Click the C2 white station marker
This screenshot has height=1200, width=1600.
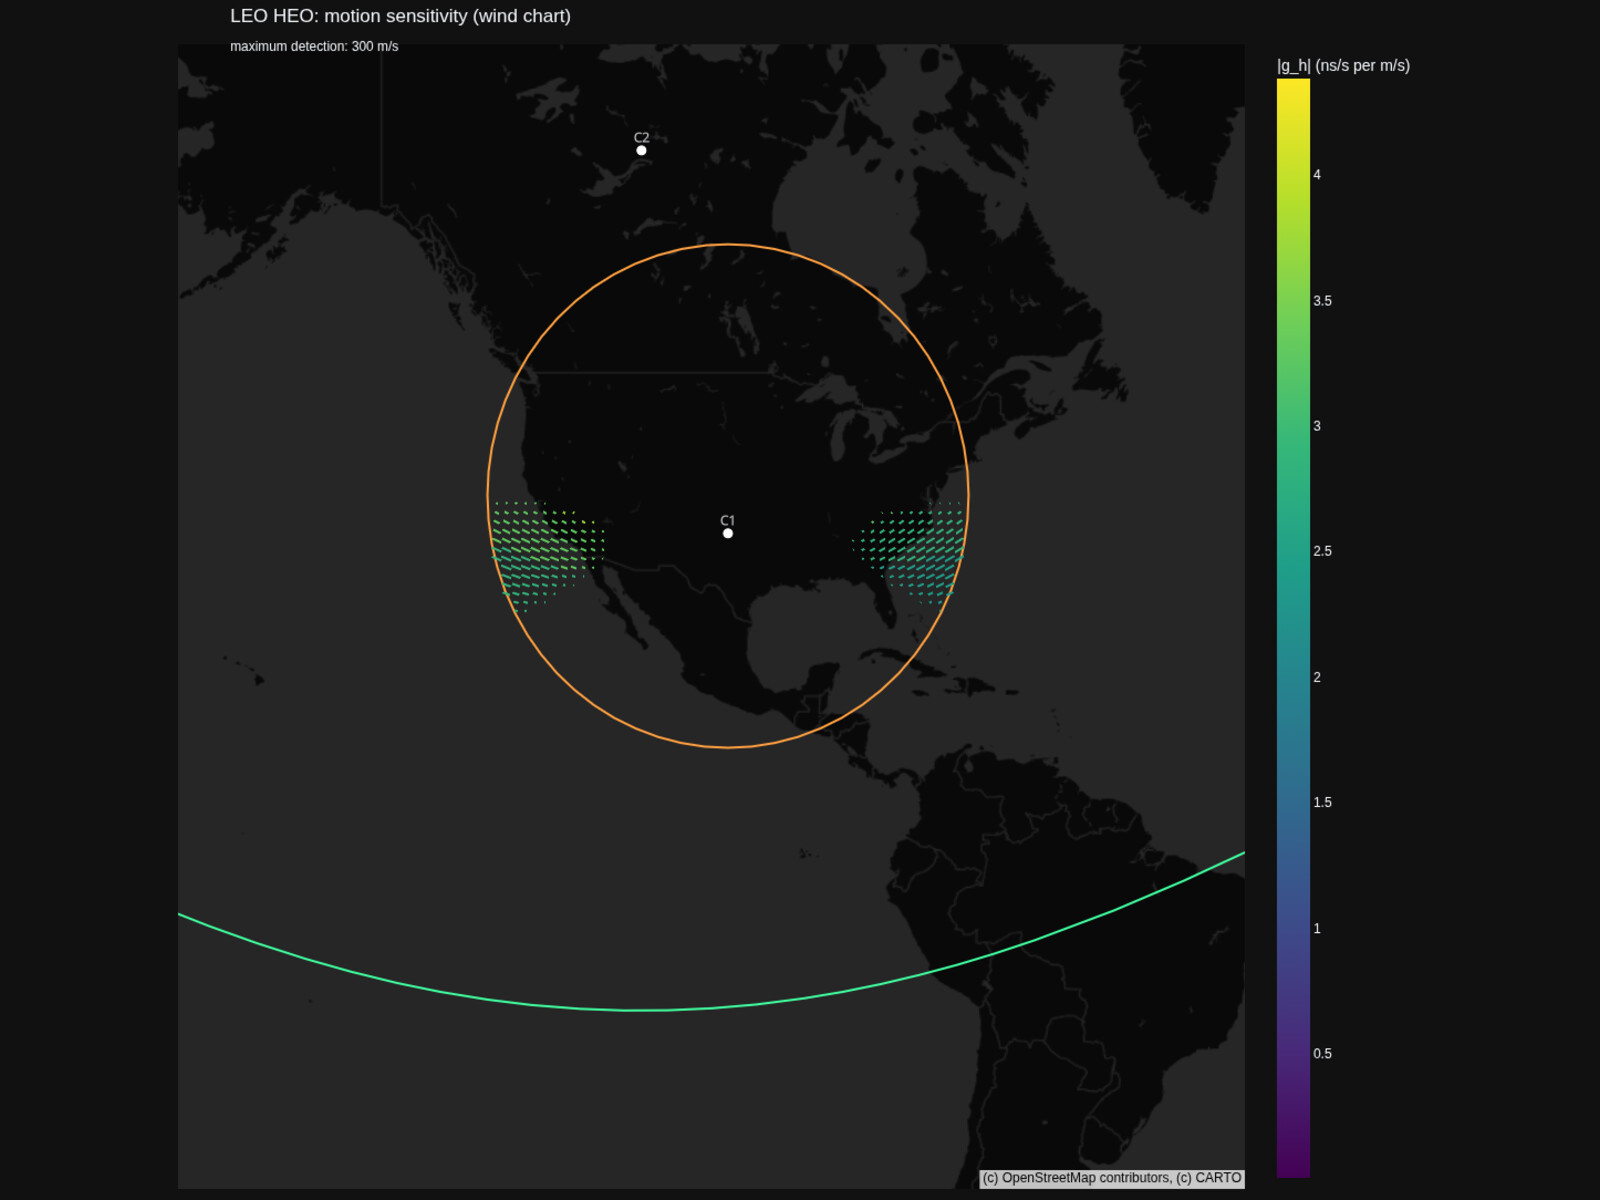(x=641, y=150)
